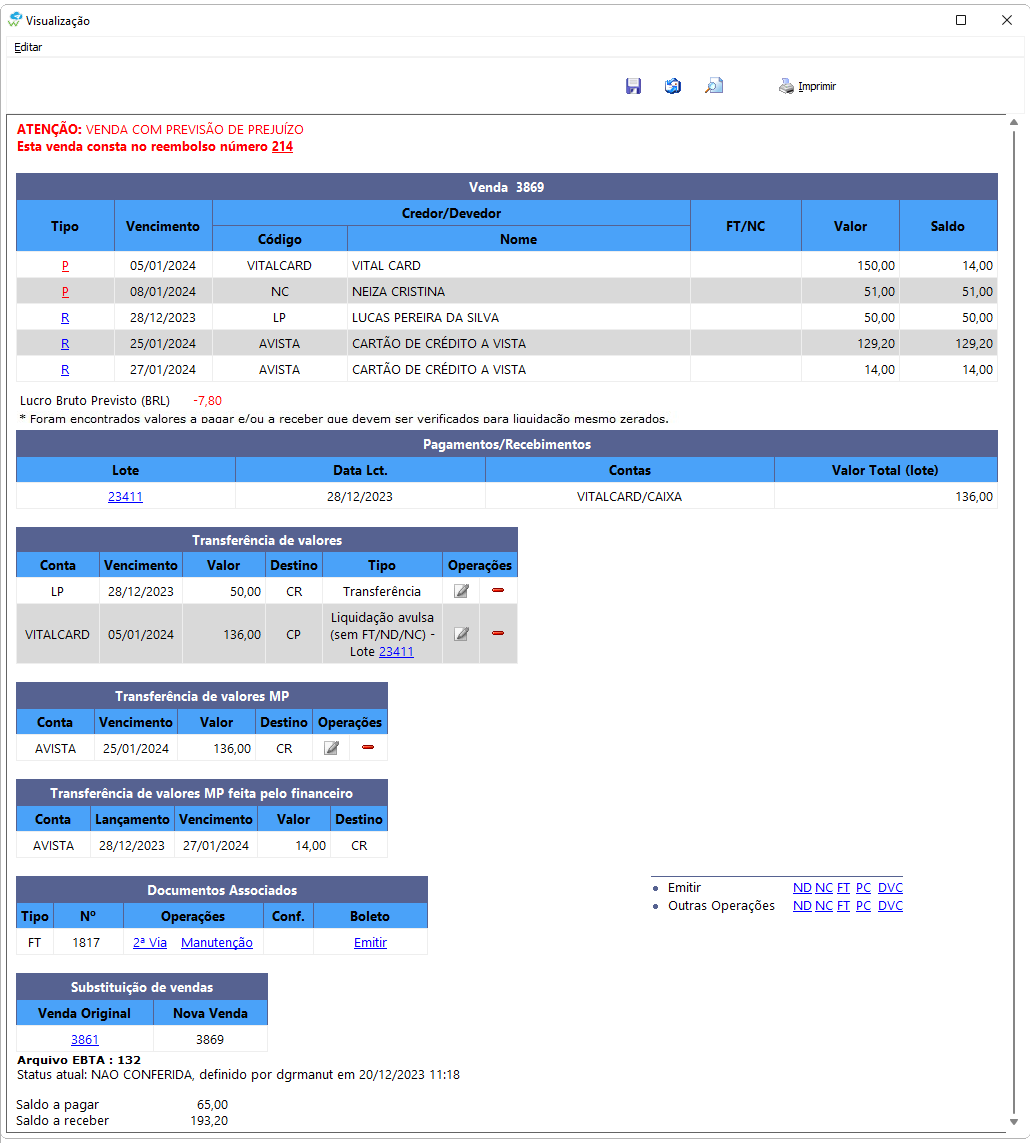The width and height of the screenshot is (1030, 1143).
Task: Click the P link for VITAL CARD
Action: [x=65, y=266]
